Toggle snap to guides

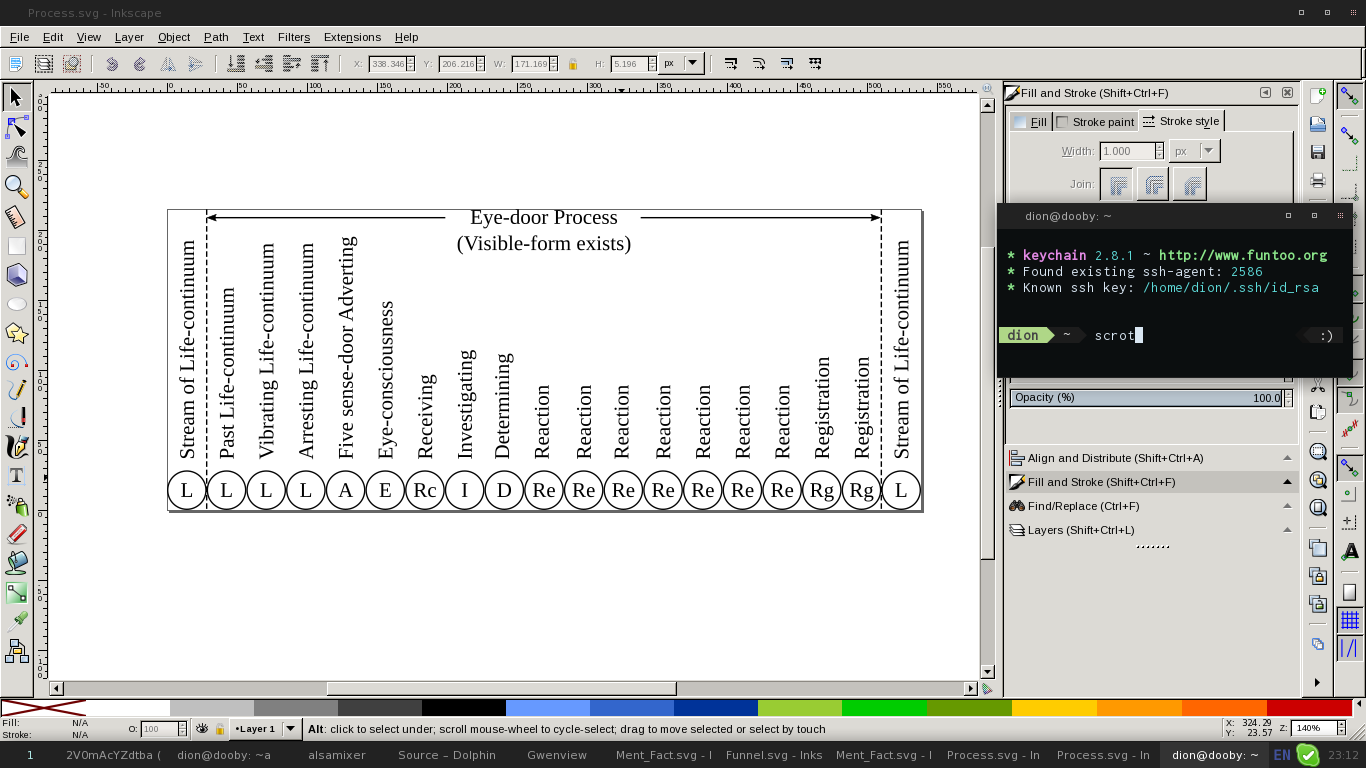click(x=1349, y=649)
